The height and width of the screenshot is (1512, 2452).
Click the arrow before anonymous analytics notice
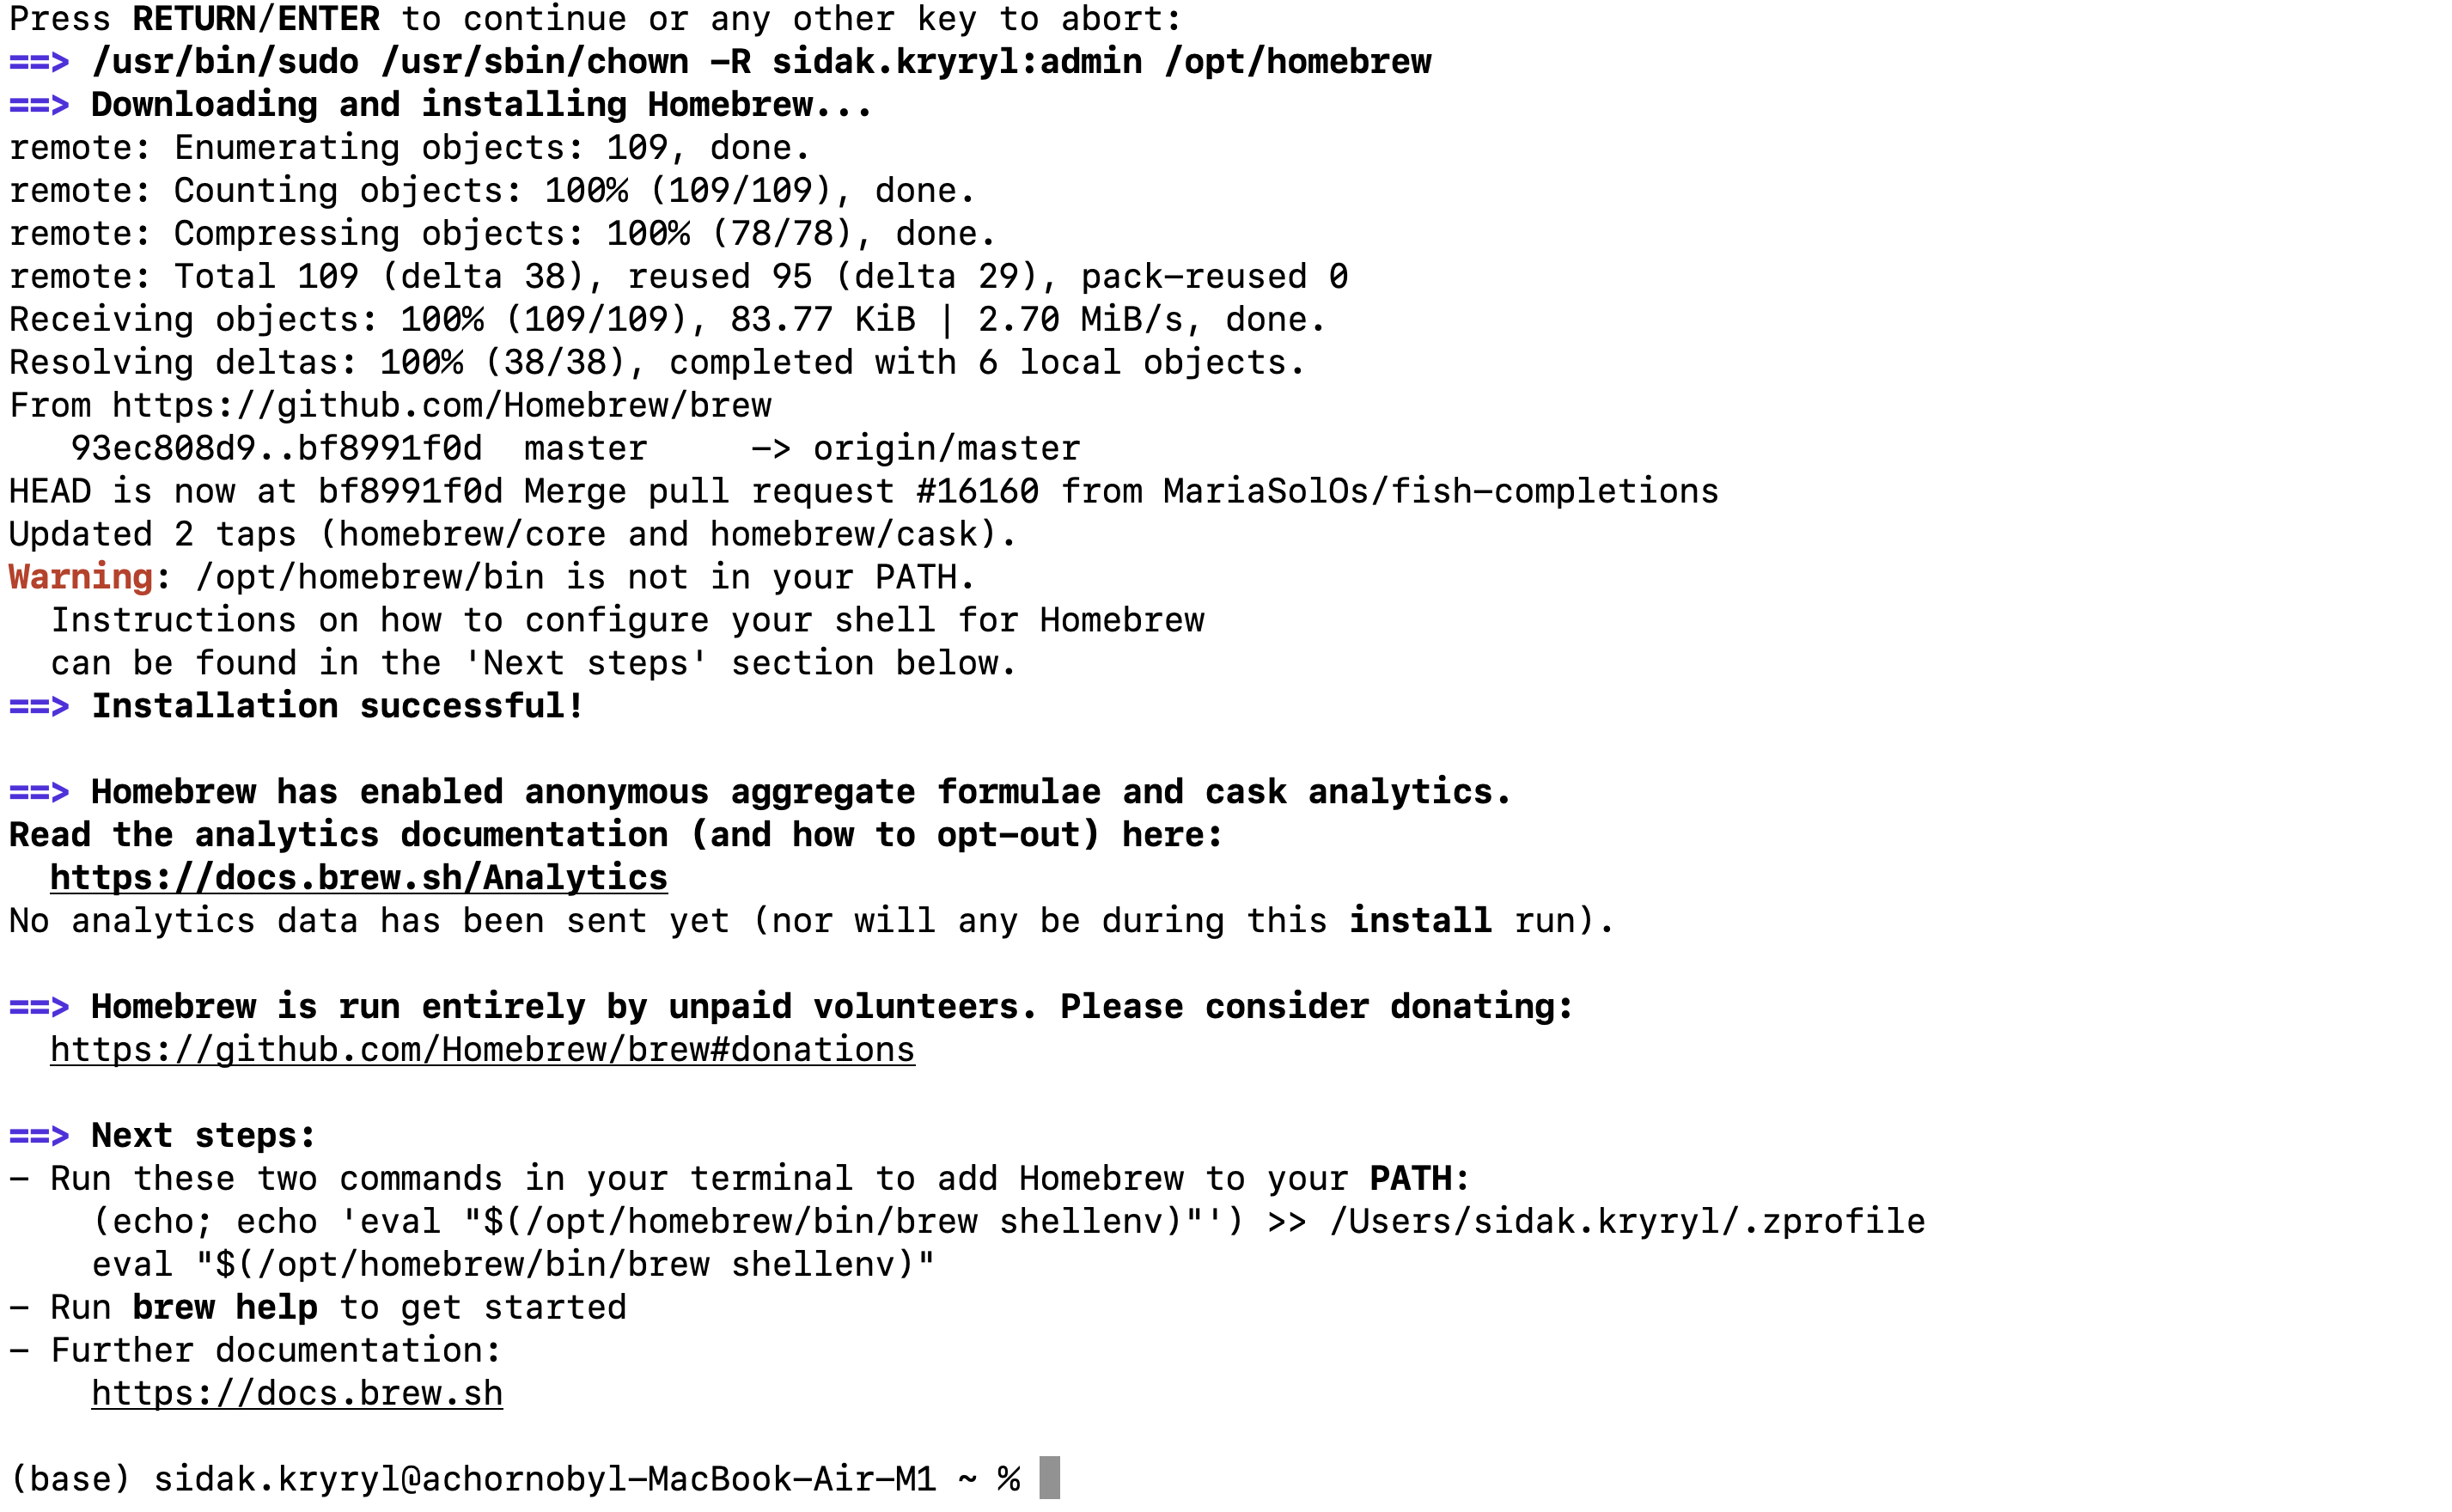tap(39, 793)
